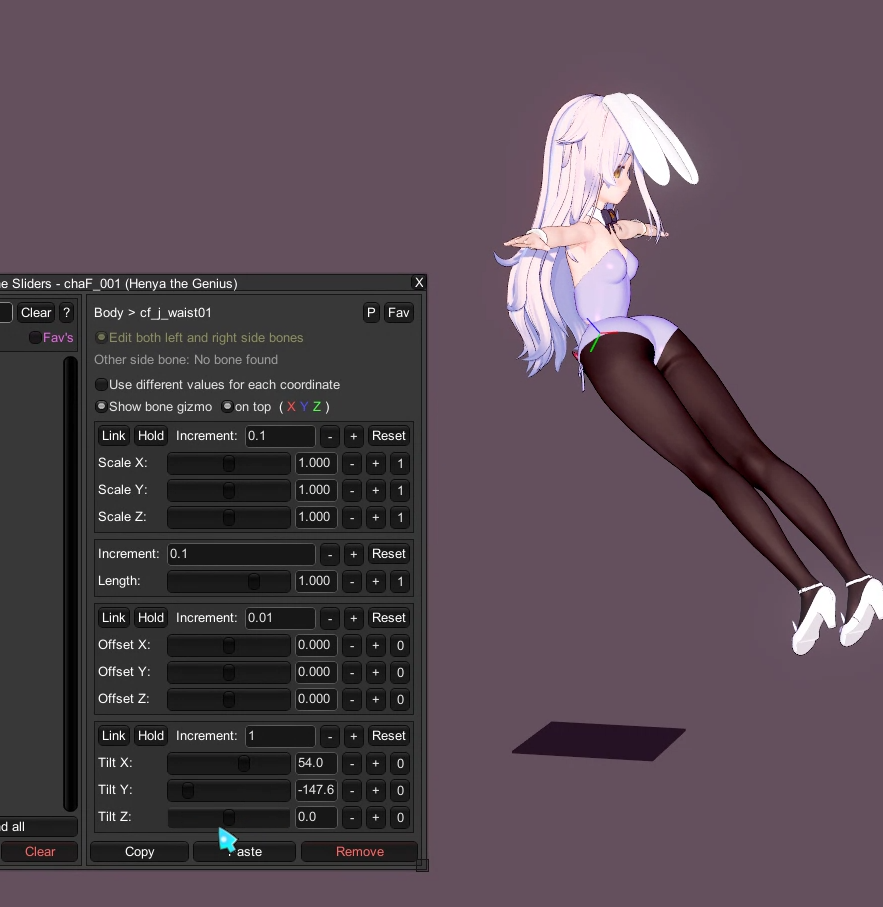Image resolution: width=883 pixels, height=907 pixels.
Task: Increase Scale X with plus button
Action: (x=375, y=463)
